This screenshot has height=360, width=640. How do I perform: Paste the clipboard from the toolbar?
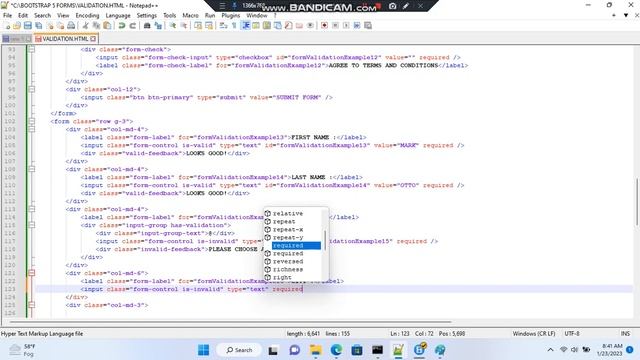107,26
